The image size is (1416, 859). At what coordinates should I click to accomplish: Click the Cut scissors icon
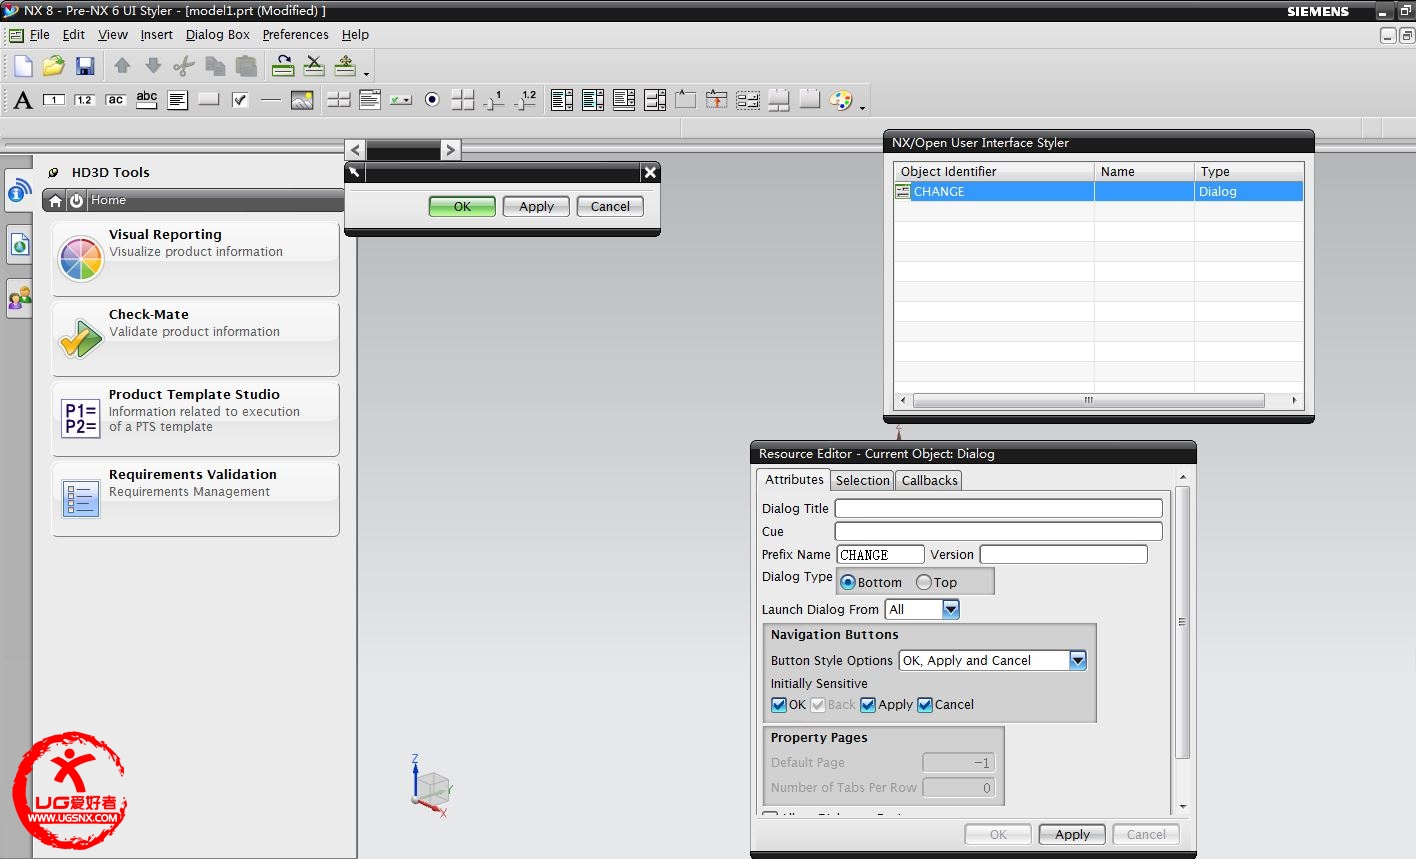click(184, 66)
